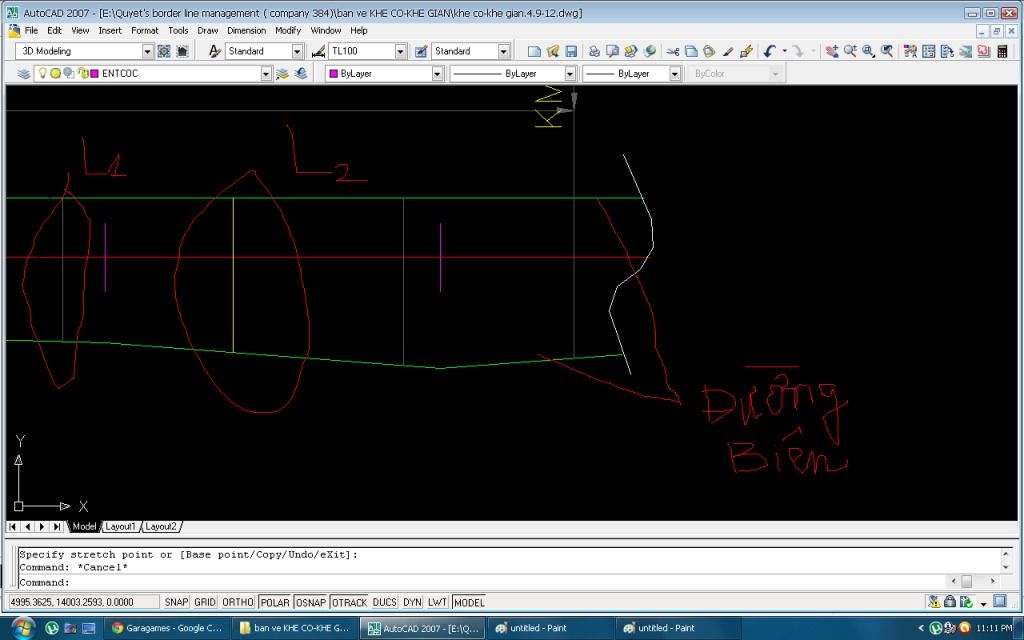The height and width of the screenshot is (640, 1024).
Task: Open the ByLayer color control dropdown
Action: coord(438,74)
